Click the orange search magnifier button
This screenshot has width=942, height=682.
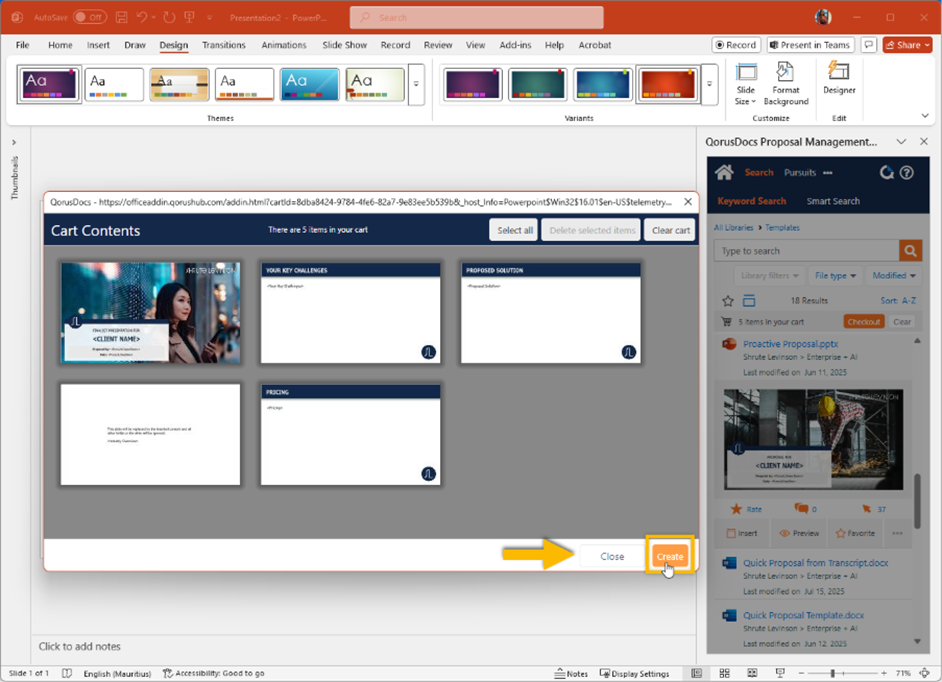pyautogui.click(x=910, y=251)
